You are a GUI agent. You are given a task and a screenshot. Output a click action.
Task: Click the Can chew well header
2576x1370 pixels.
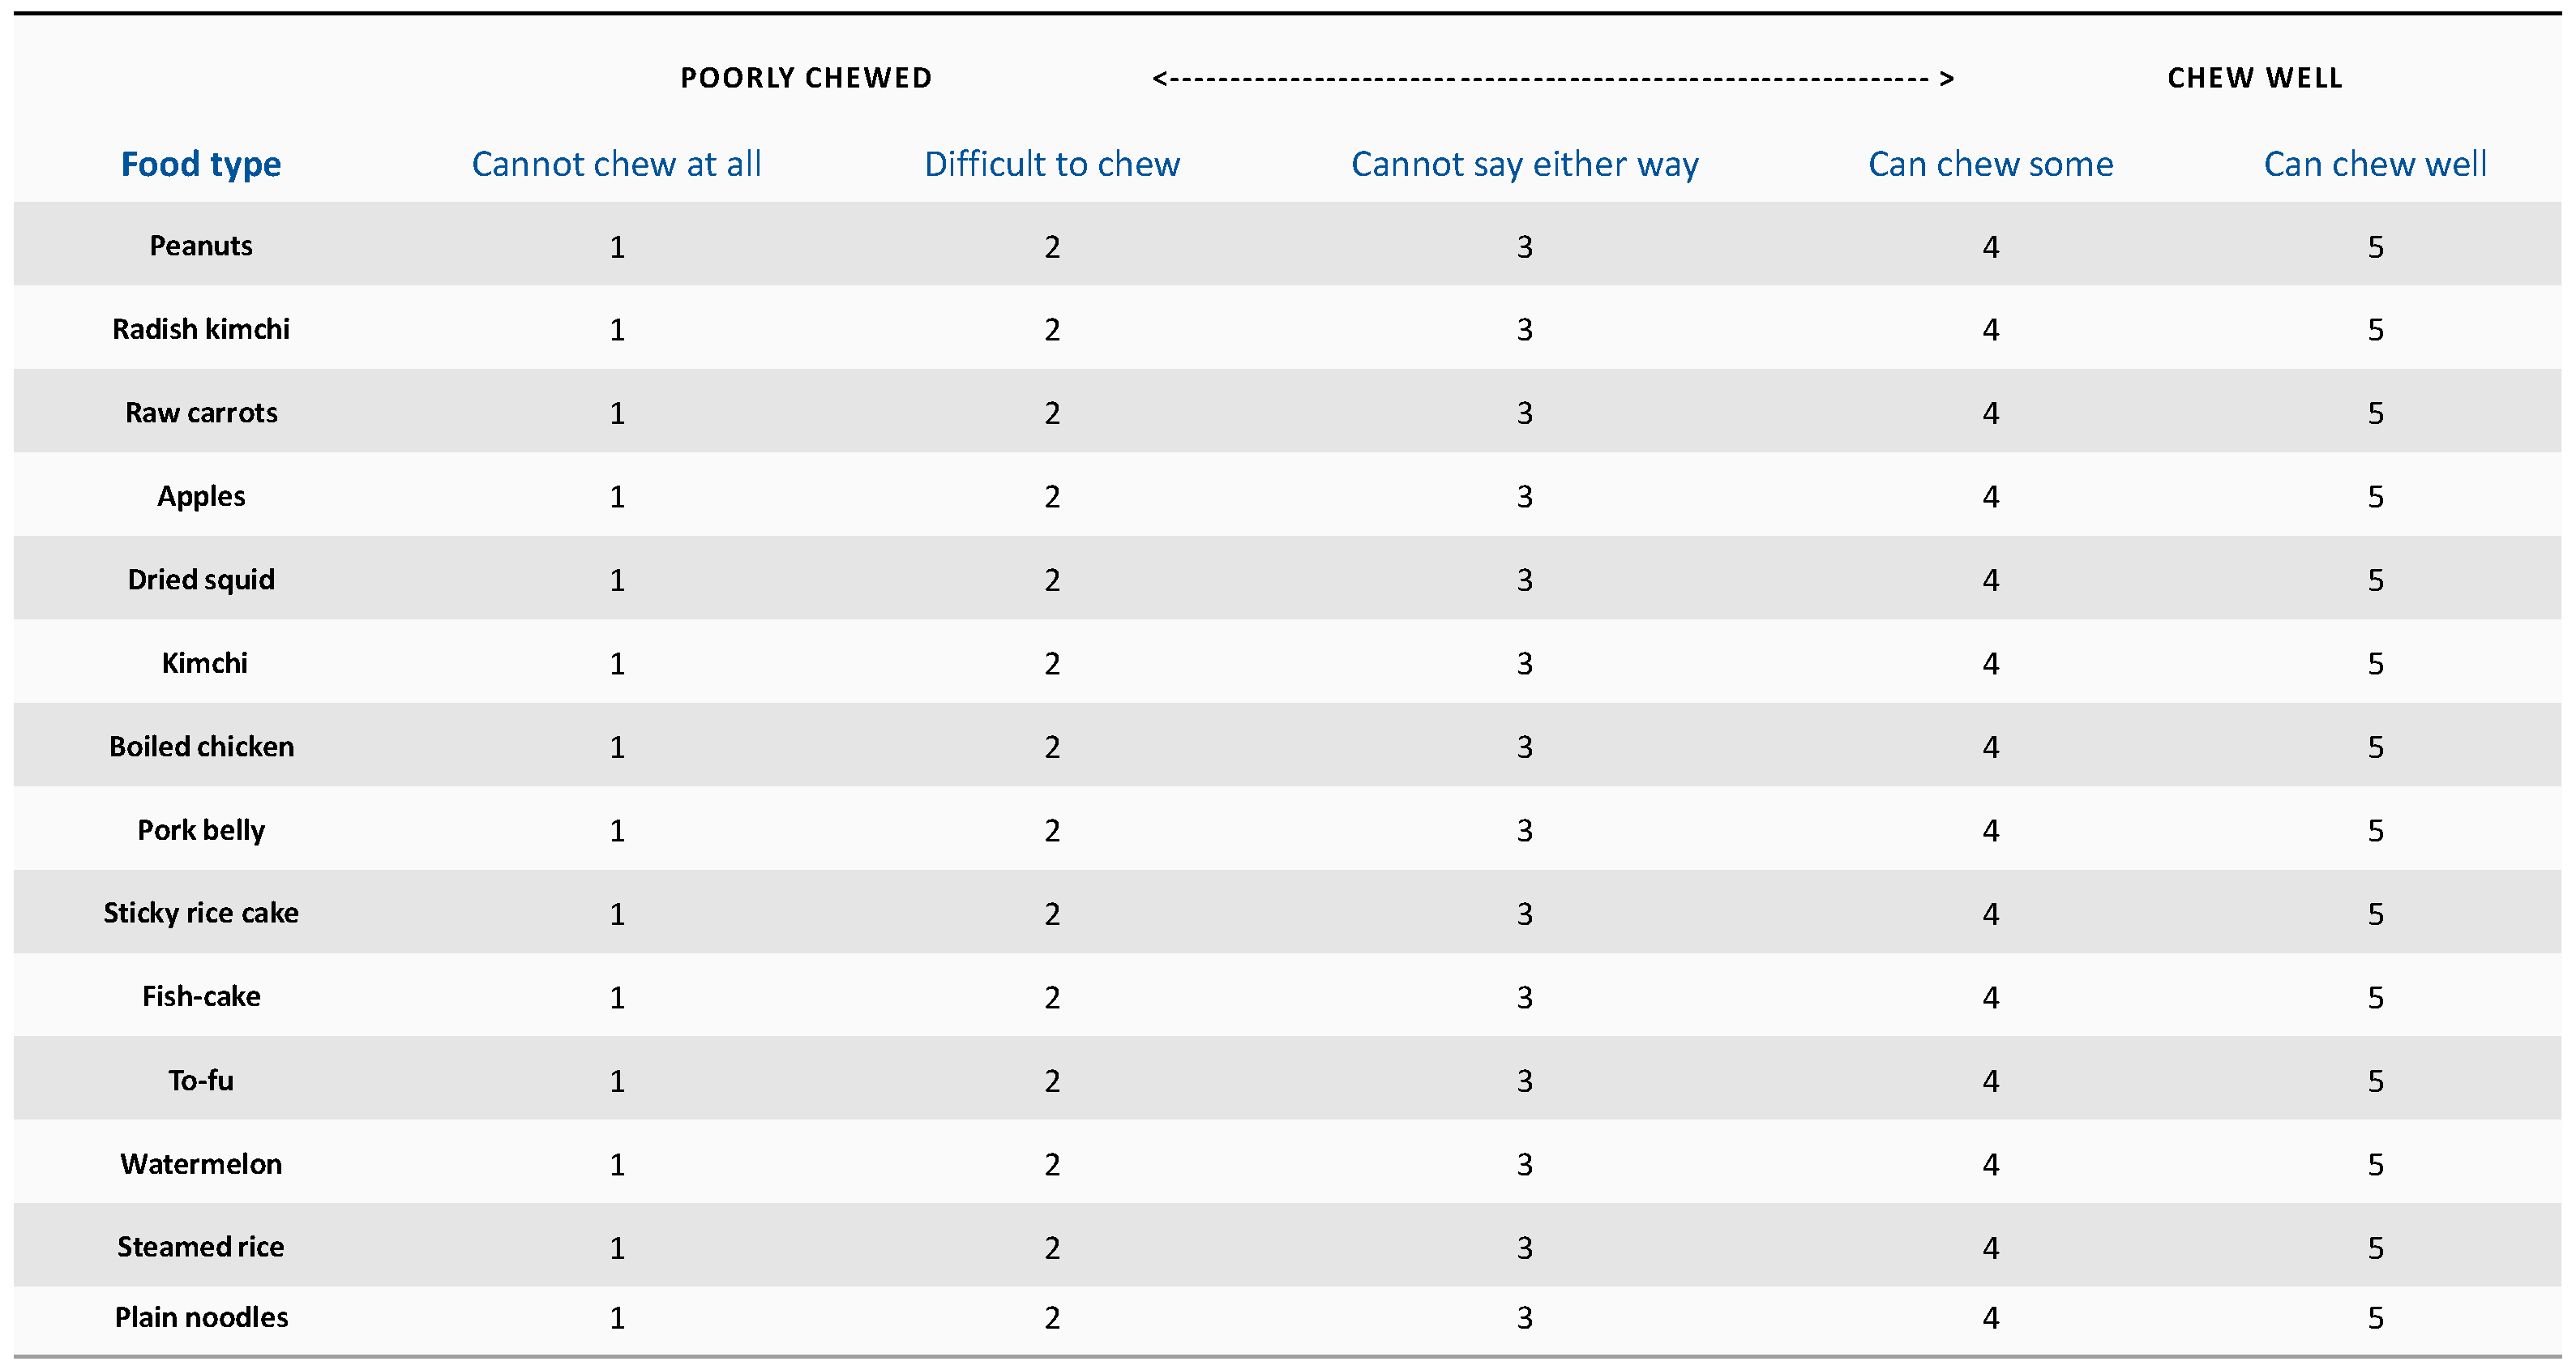pos(2375,164)
